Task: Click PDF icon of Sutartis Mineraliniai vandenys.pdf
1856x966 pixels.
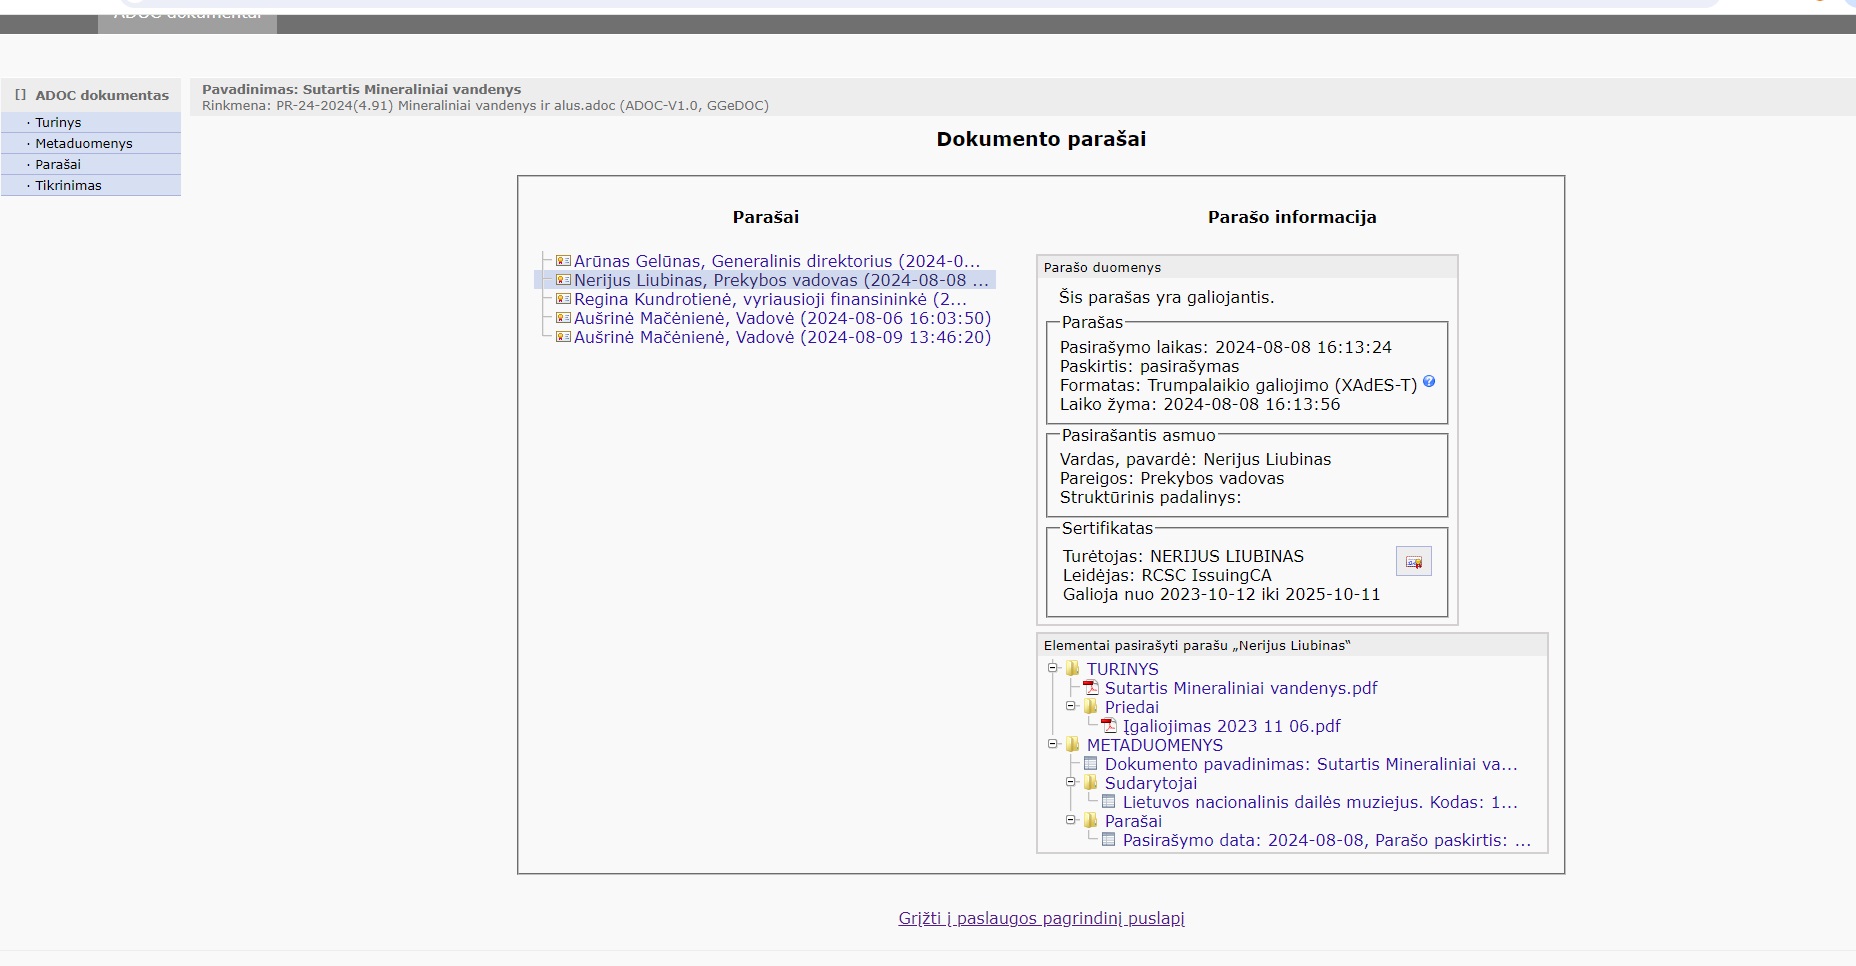Action: click(x=1091, y=688)
